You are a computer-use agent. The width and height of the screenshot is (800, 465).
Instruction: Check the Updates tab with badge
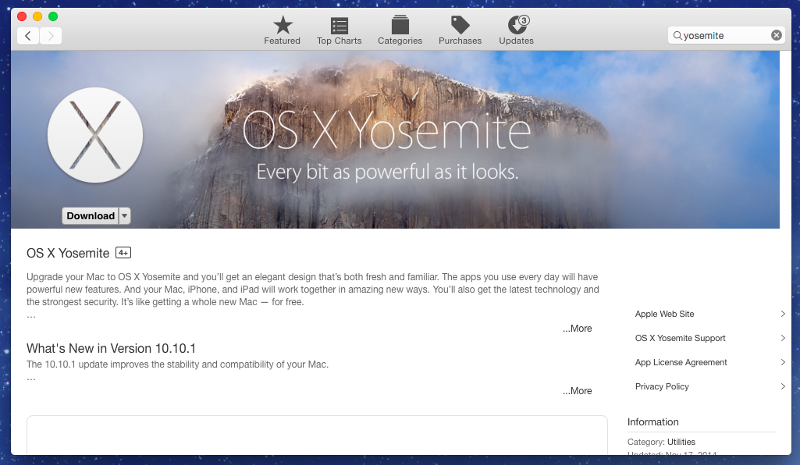click(x=516, y=31)
